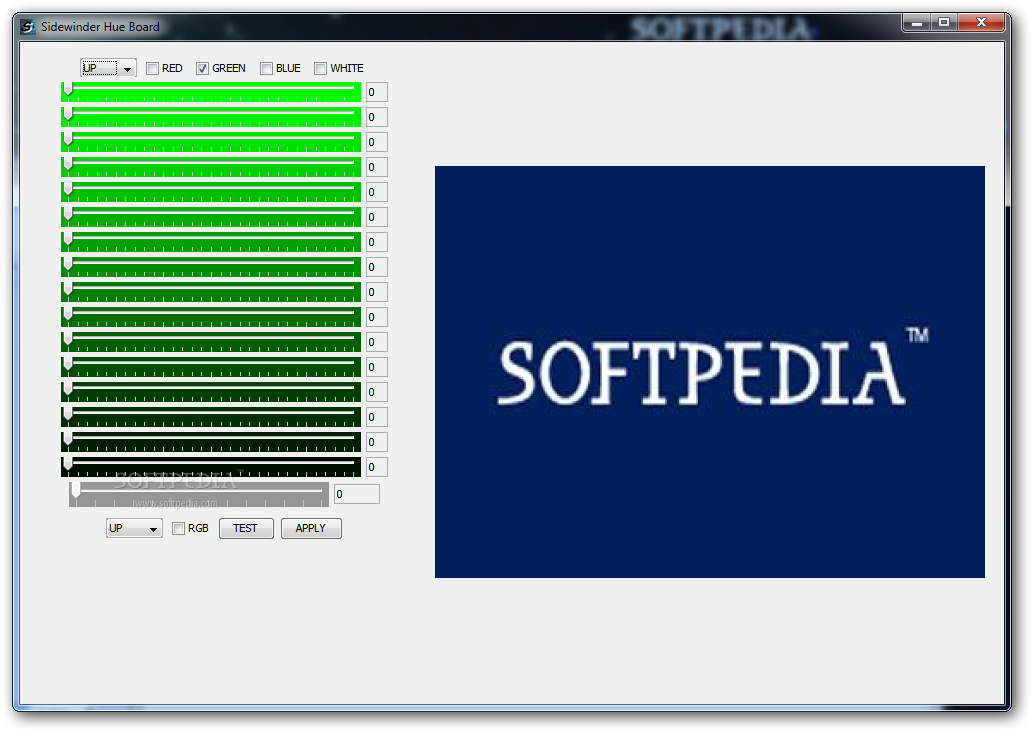Click the twelfth green slider from top

point(211,367)
